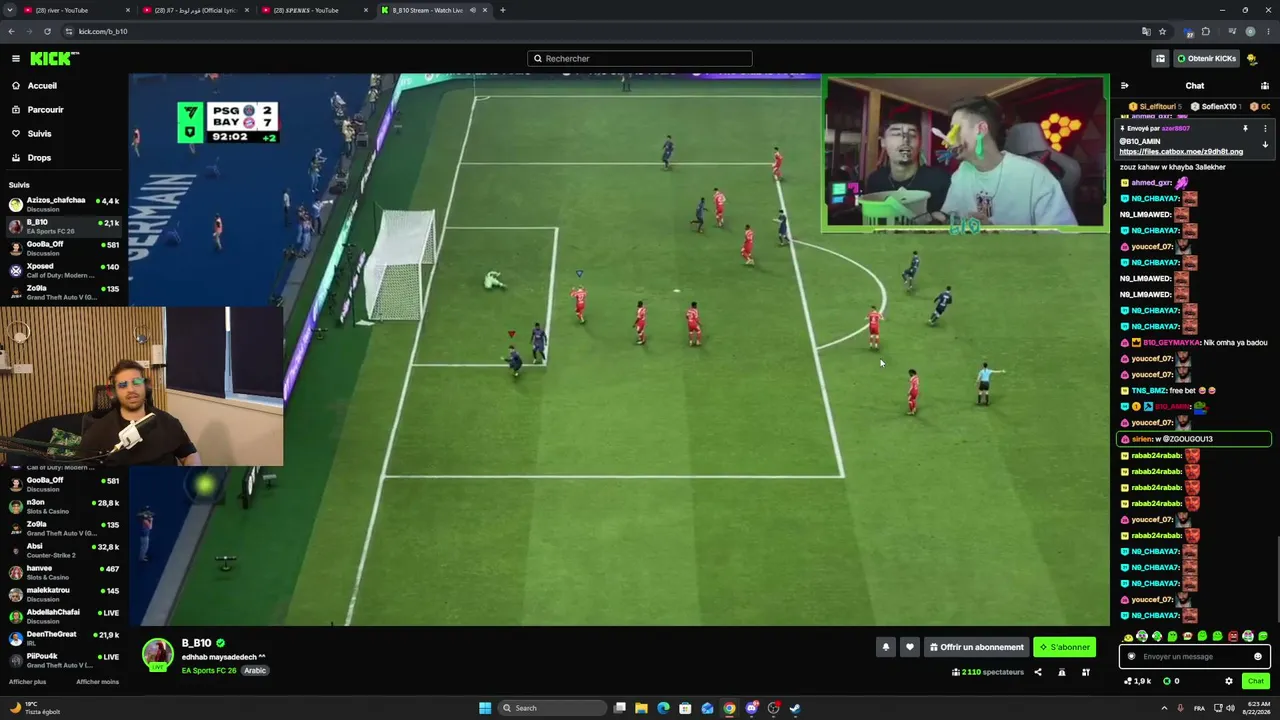1280x720 pixels.
Task: Toggle theater mode icon below the video
Action: tap(1086, 672)
